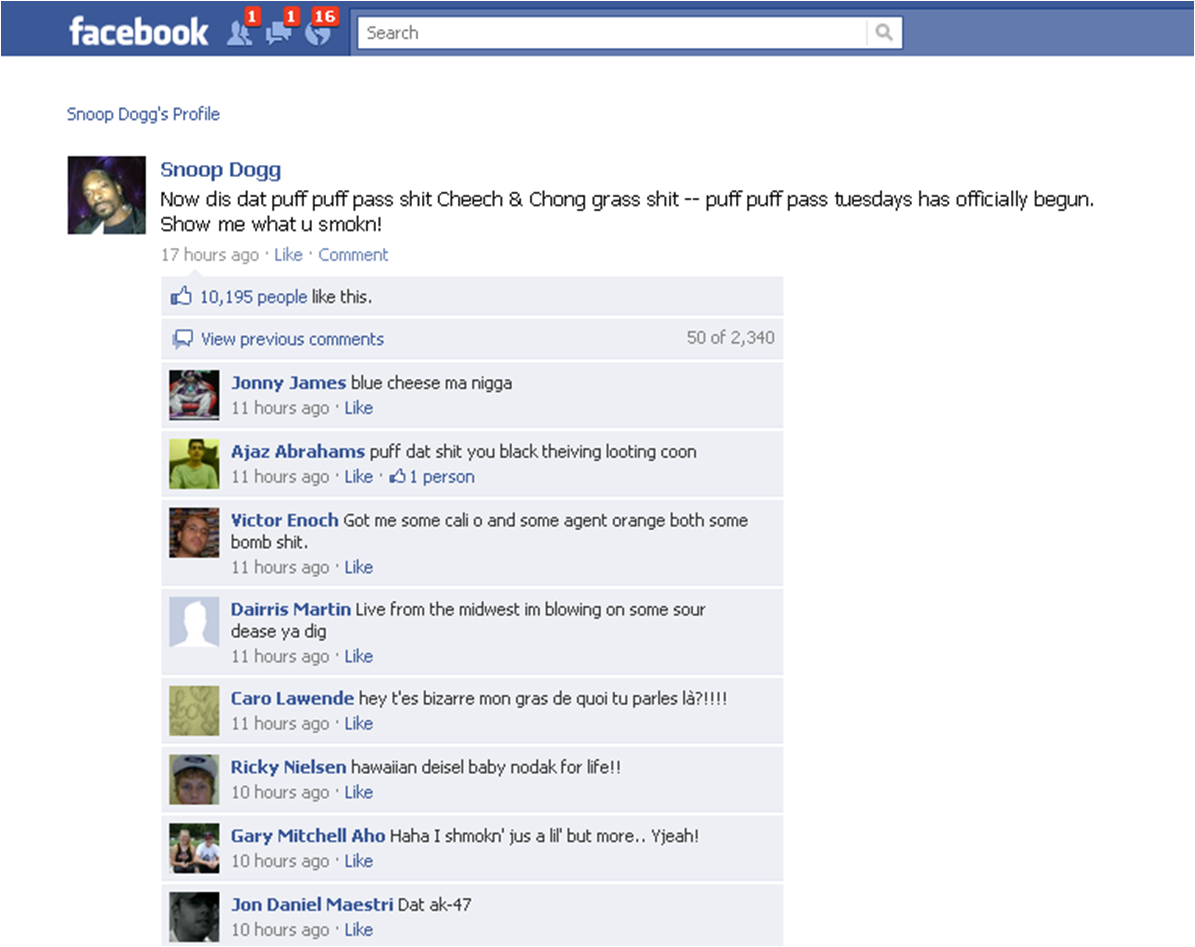Like Jon Daniel Maestri's comment

click(x=358, y=930)
